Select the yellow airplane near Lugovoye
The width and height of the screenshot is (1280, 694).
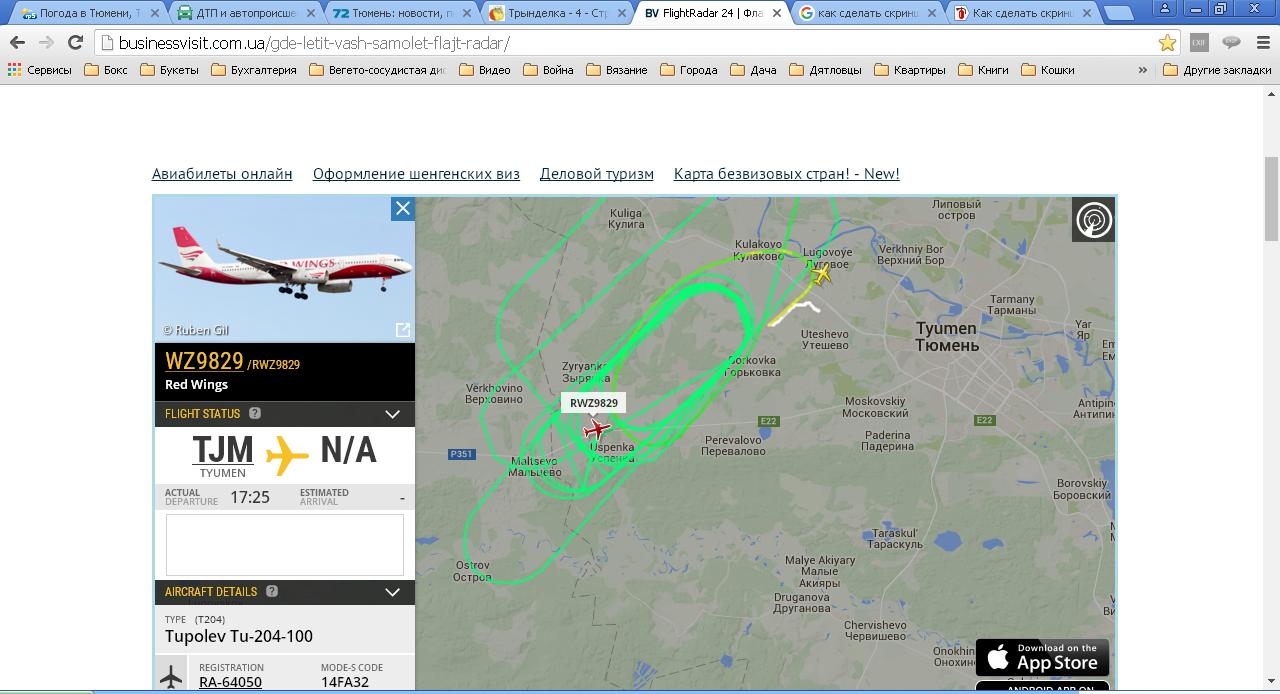point(821,273)
